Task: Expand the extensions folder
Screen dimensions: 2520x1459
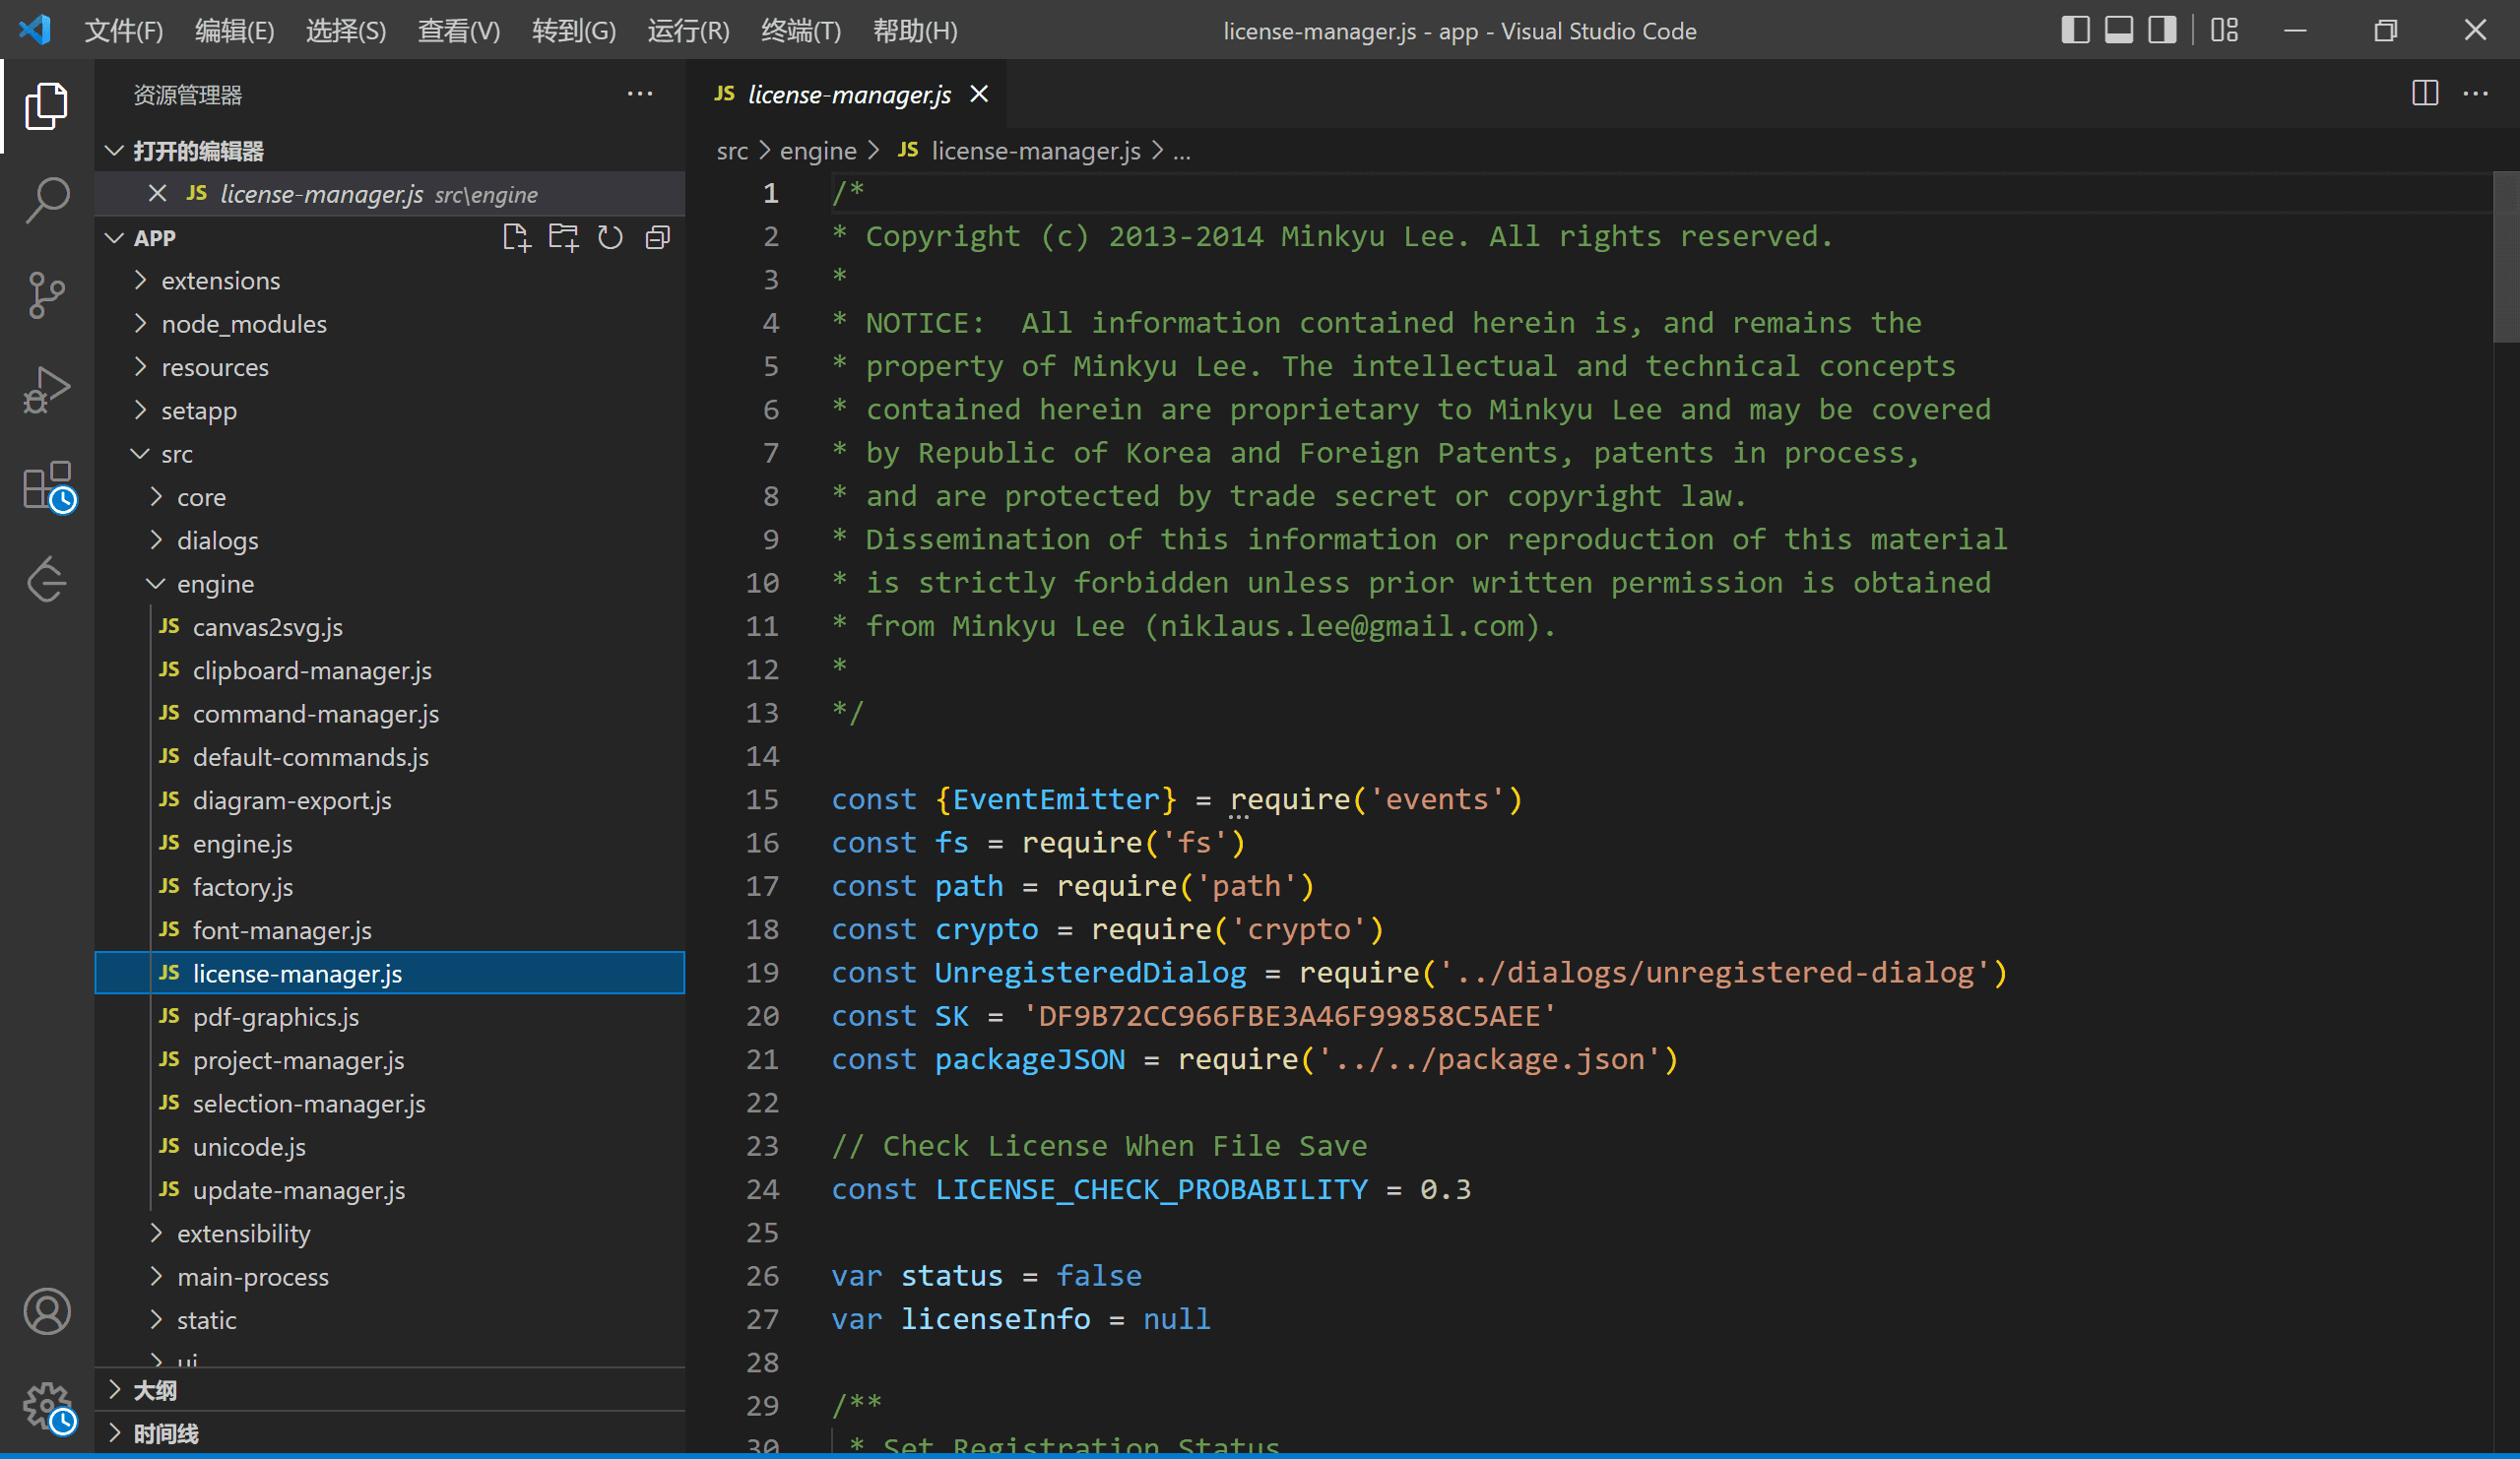Action: tap(390, 281)
